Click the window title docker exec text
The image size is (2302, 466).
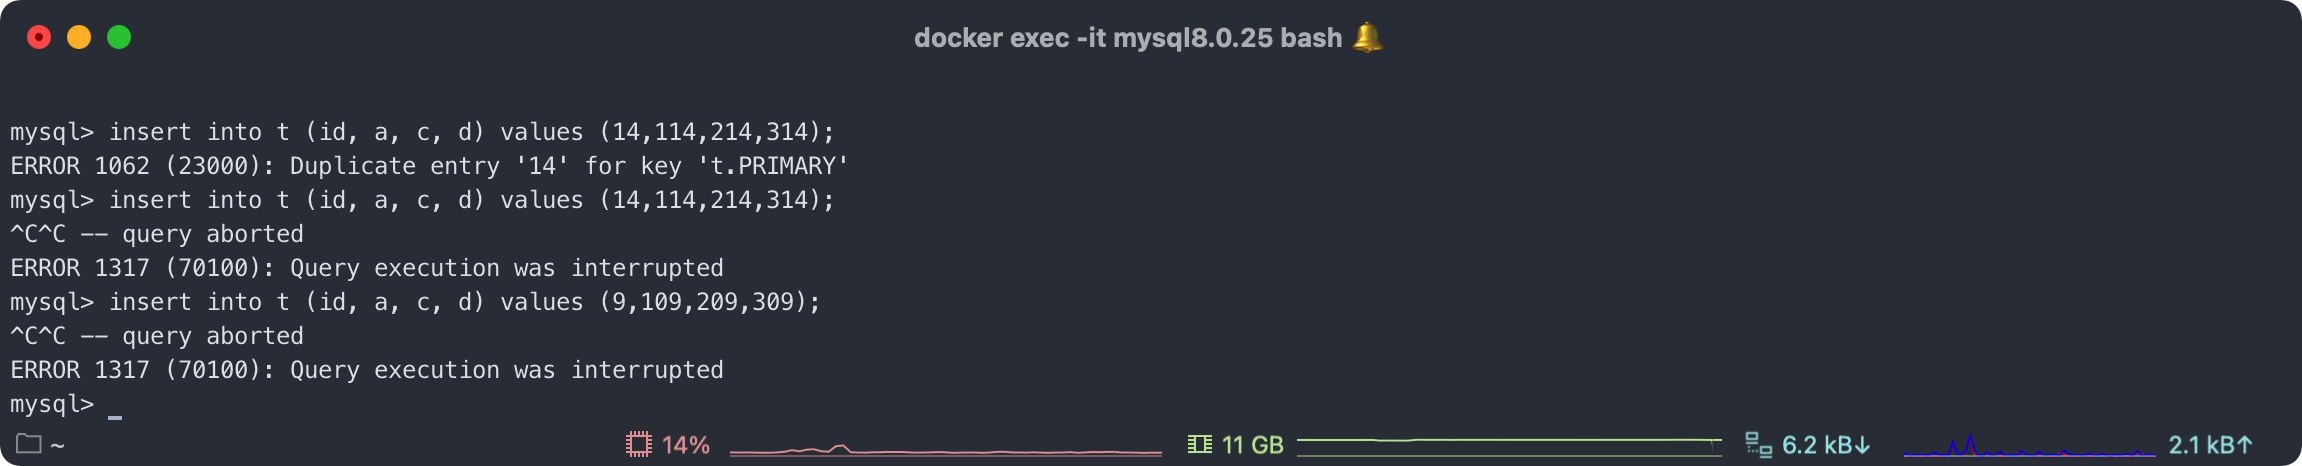coord(1127,38)
